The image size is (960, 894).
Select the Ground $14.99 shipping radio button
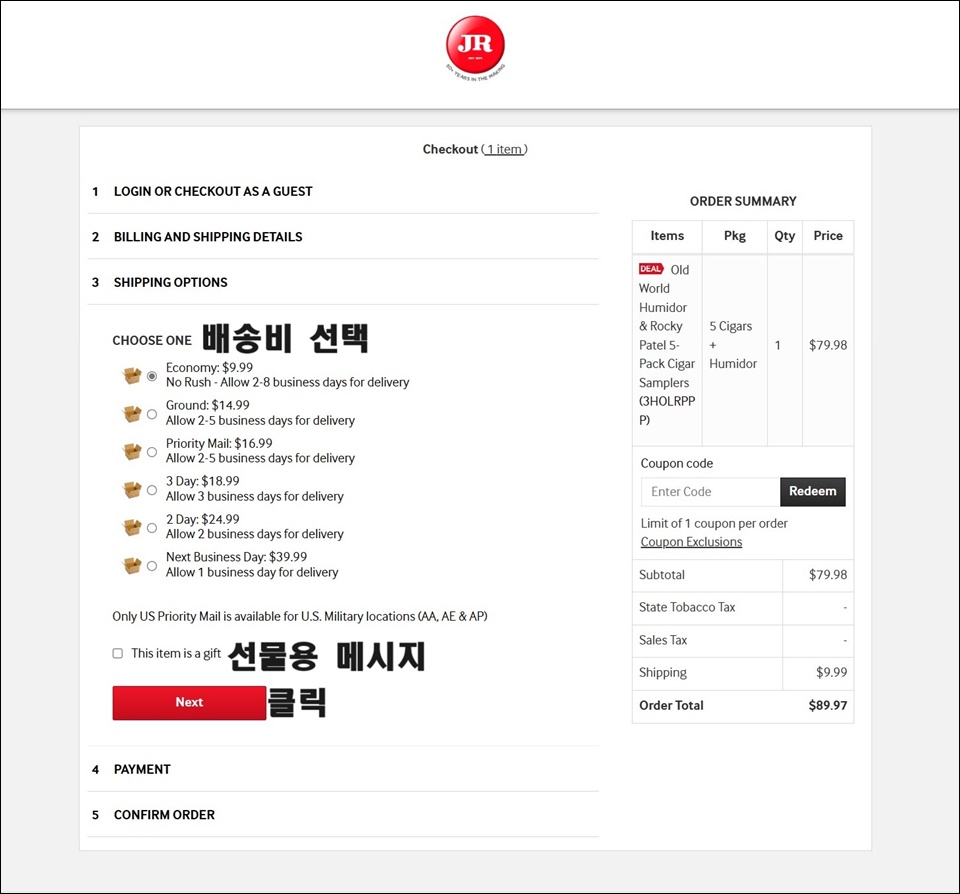pyautogui.click(x=152, y=414)
